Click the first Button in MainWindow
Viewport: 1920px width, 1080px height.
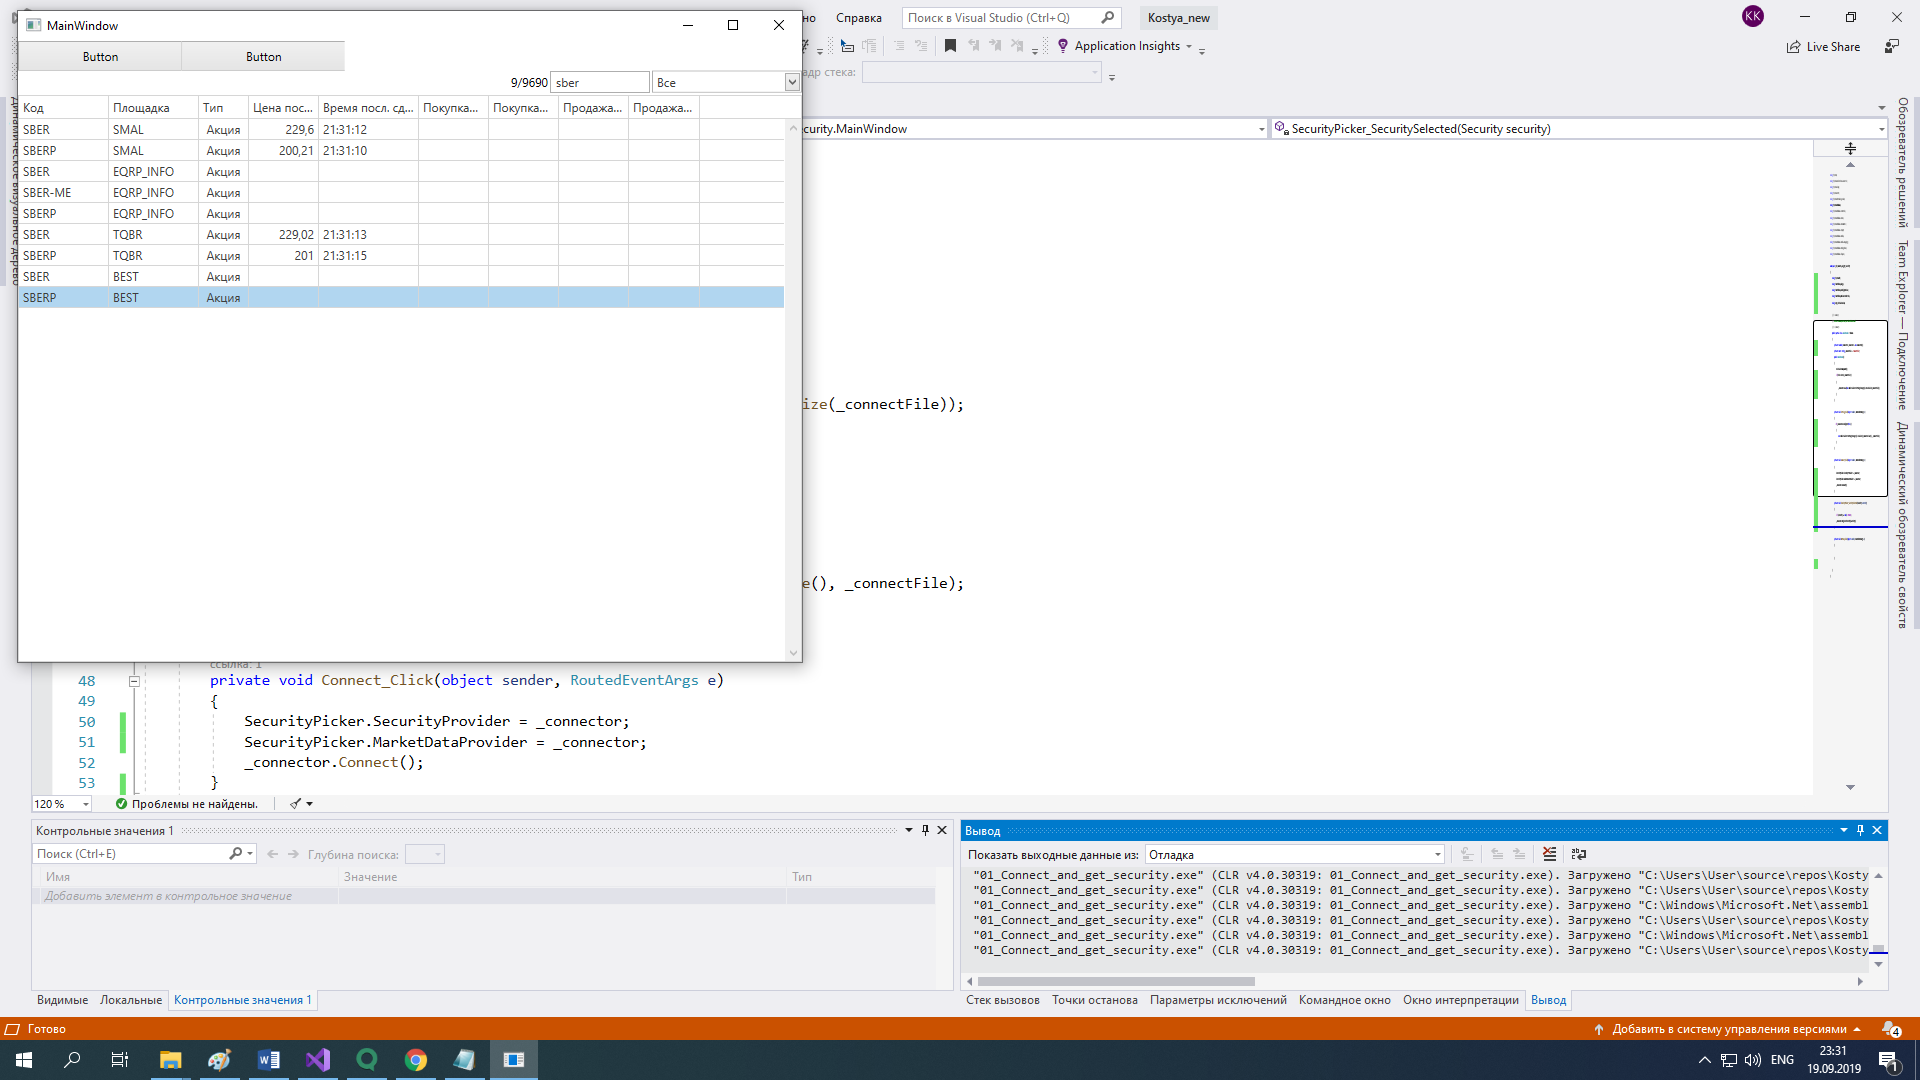coord(100,57)
